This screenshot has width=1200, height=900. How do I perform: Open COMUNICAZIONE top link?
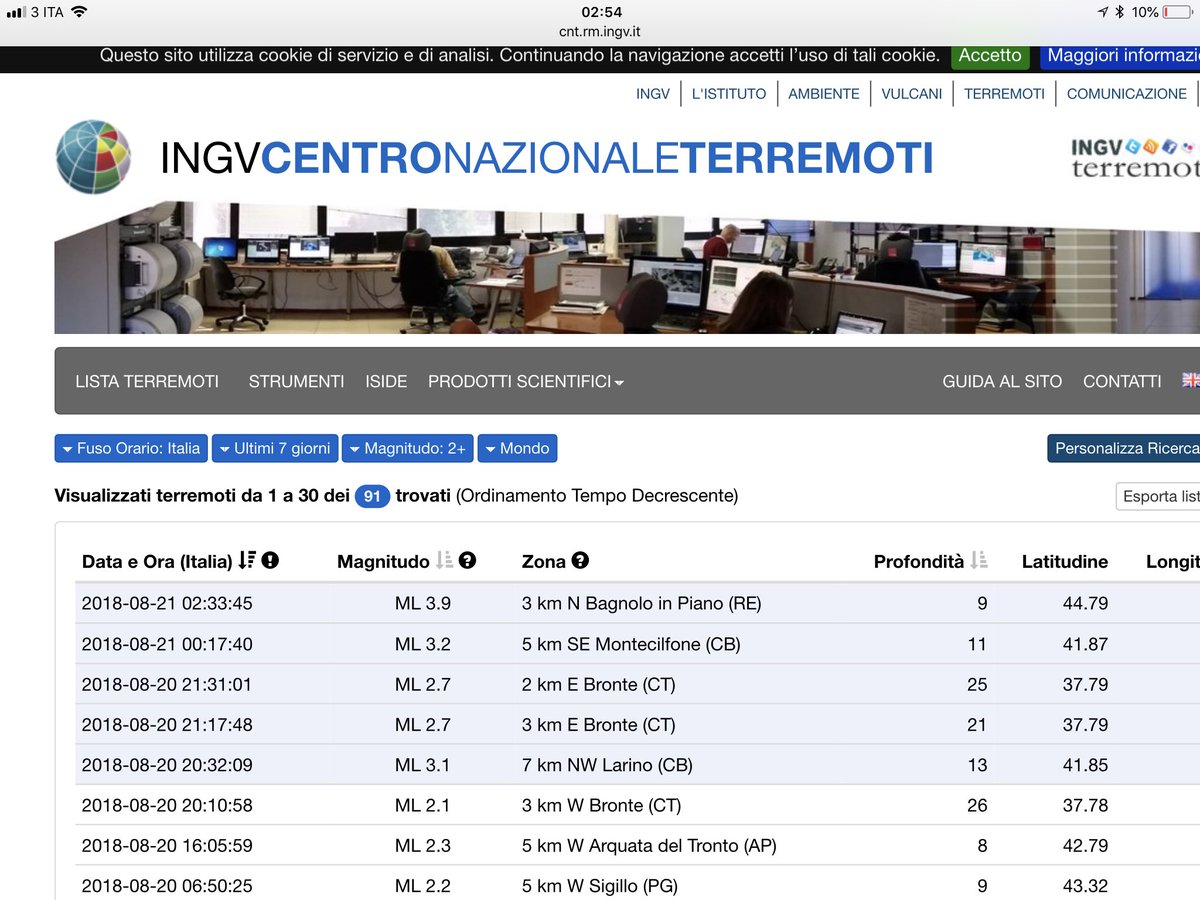point(1127,93)
